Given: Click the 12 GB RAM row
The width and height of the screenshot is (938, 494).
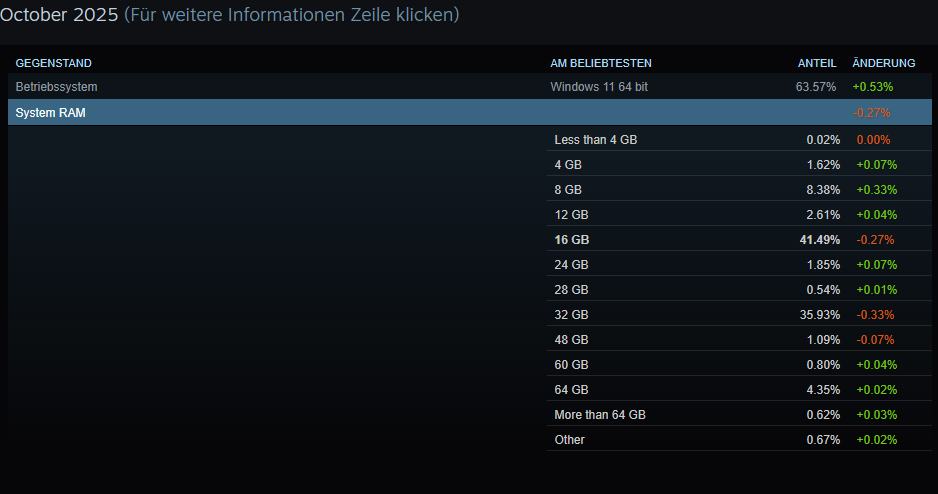Looking at the screenshot, I should [x=571, y=215].
